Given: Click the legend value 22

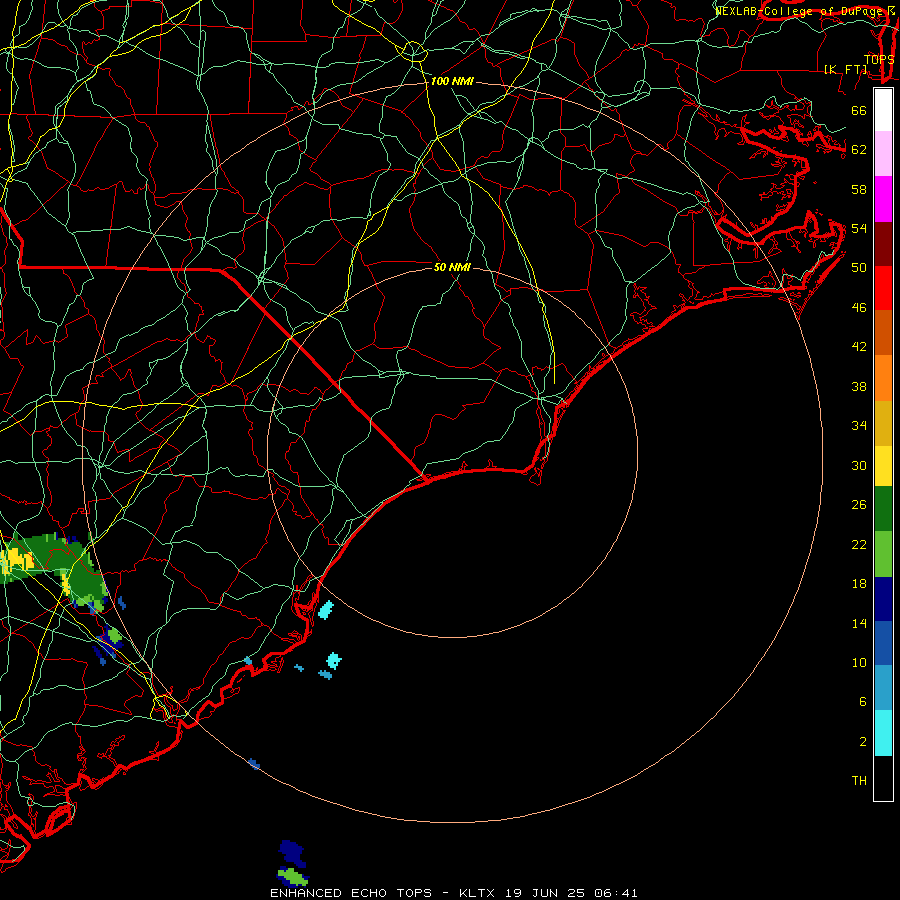Looking at the screenshot, I should (x=859, y=544).
